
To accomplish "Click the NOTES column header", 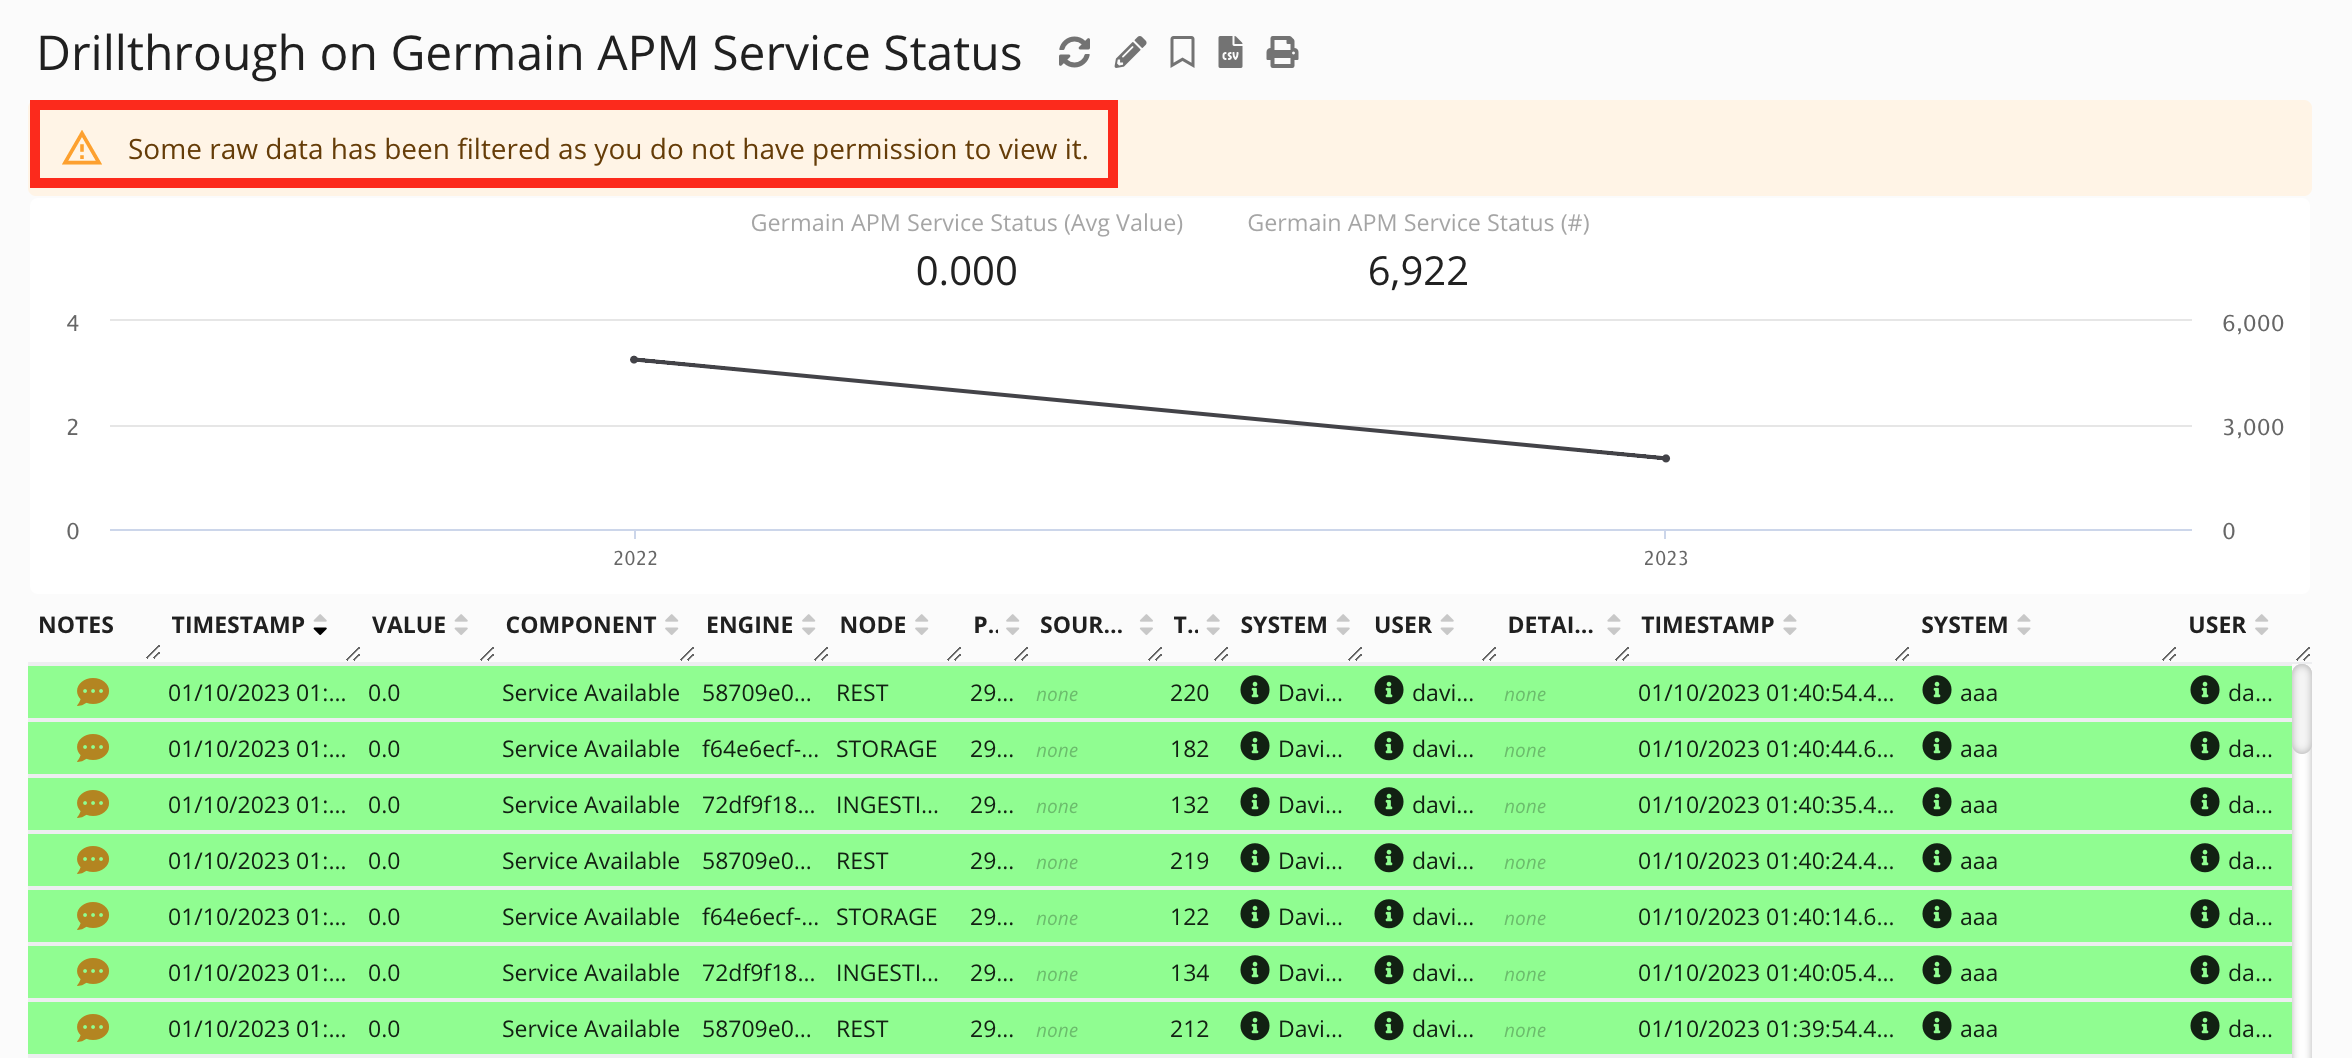I will pyautogui.click(x=76, y=625).
